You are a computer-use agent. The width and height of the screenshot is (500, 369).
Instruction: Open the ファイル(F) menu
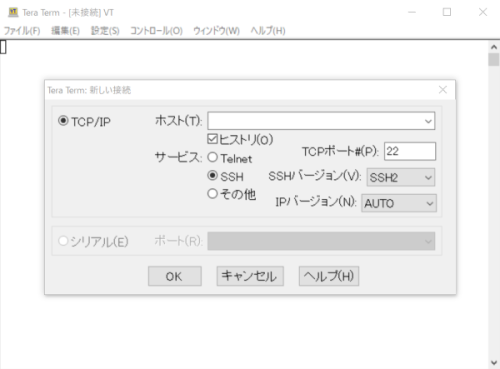coord(22,31)
